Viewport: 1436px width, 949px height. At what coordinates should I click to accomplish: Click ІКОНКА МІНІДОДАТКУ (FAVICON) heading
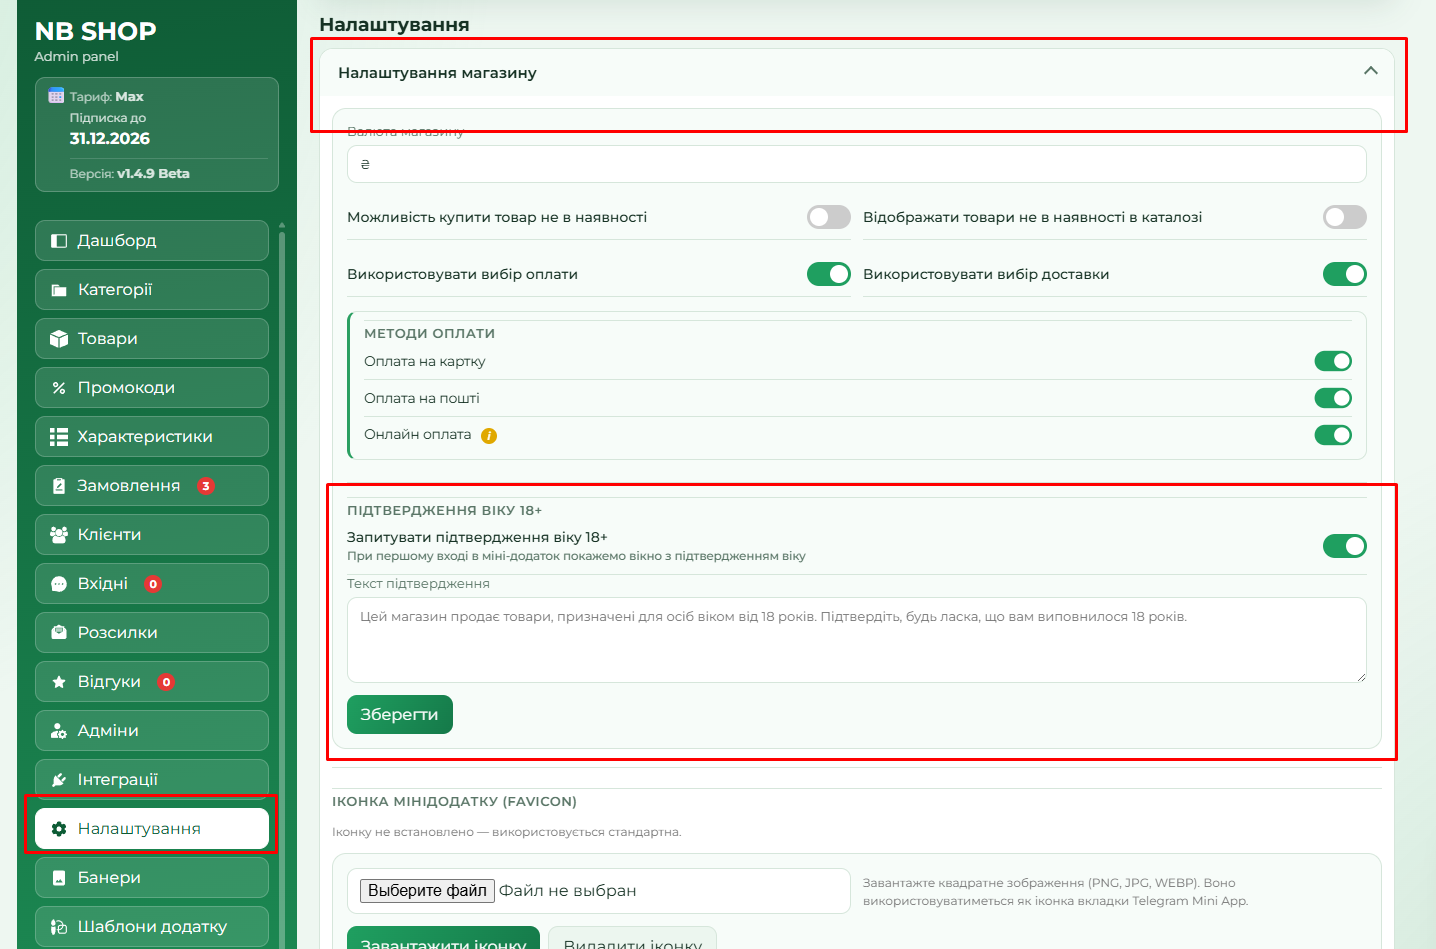click(x=454, y=801)
